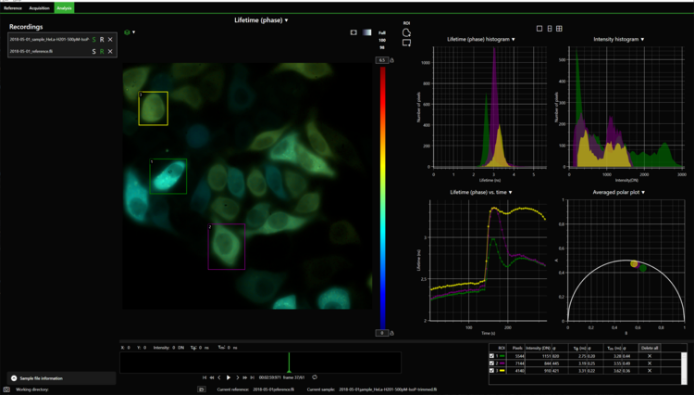Select yellow ROI 3 on the image
The image size is (694, 395).
pyautogui.click(x=153, y=108)
